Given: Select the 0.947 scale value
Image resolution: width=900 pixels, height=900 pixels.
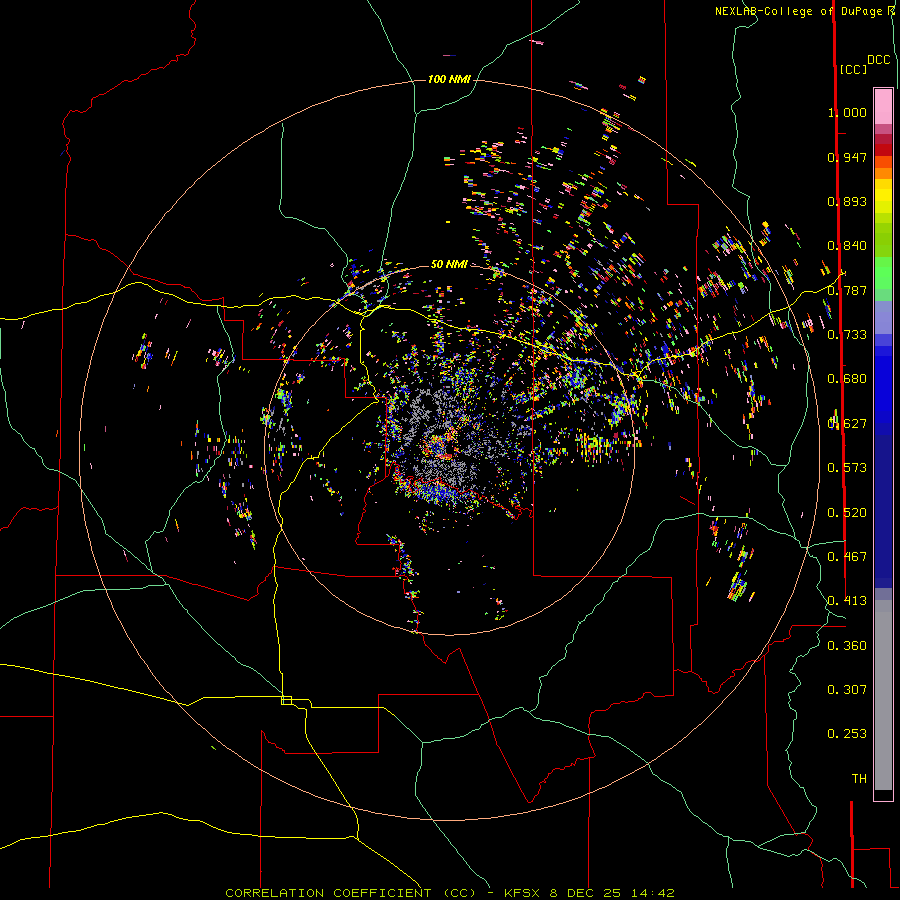Looking at the screenshot, I should (847, 157).
